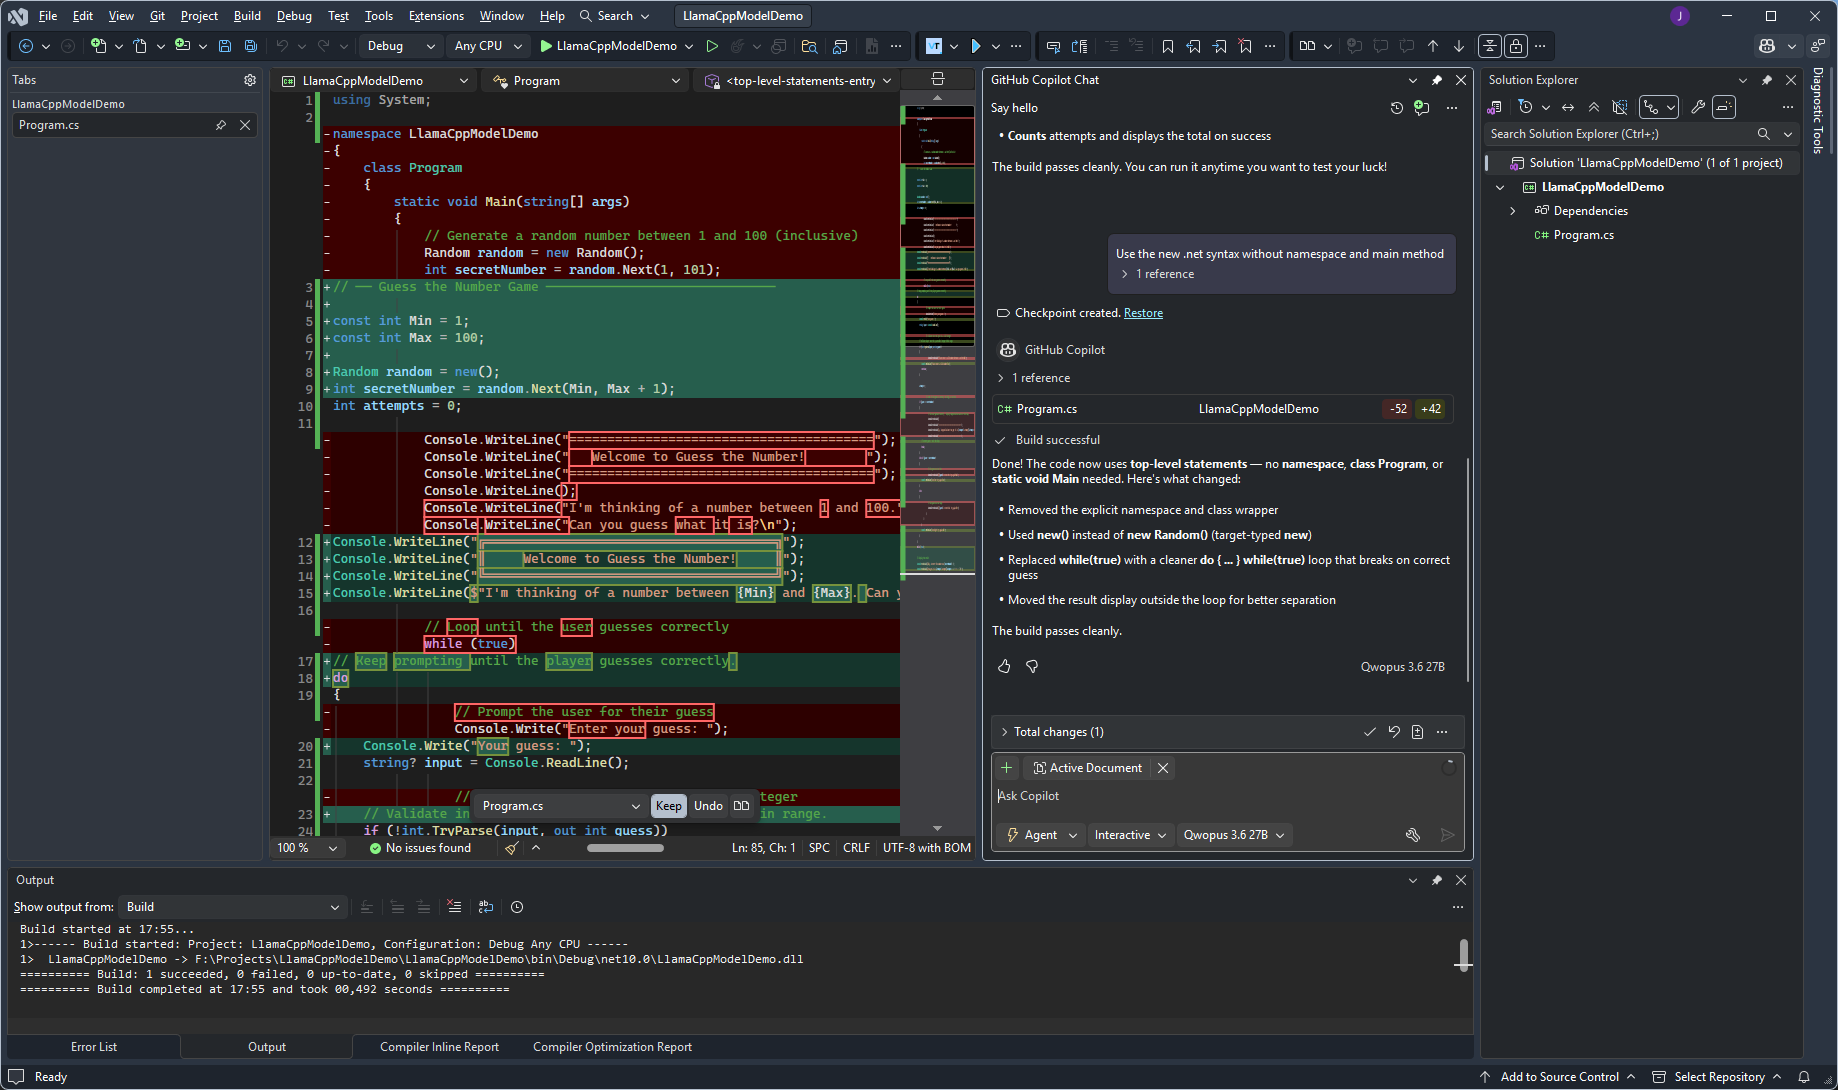Click Select Repository in status bar
The image size is (1838, 1090).
1718,1077
